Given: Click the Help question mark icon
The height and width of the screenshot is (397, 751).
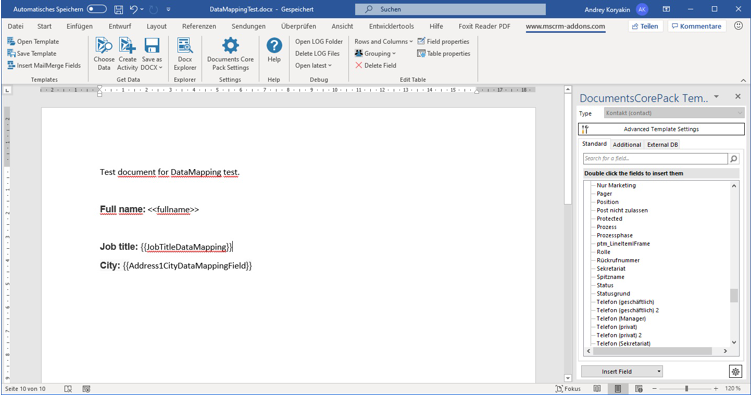Looking at the screenshot, I should (x=274, y=45).
